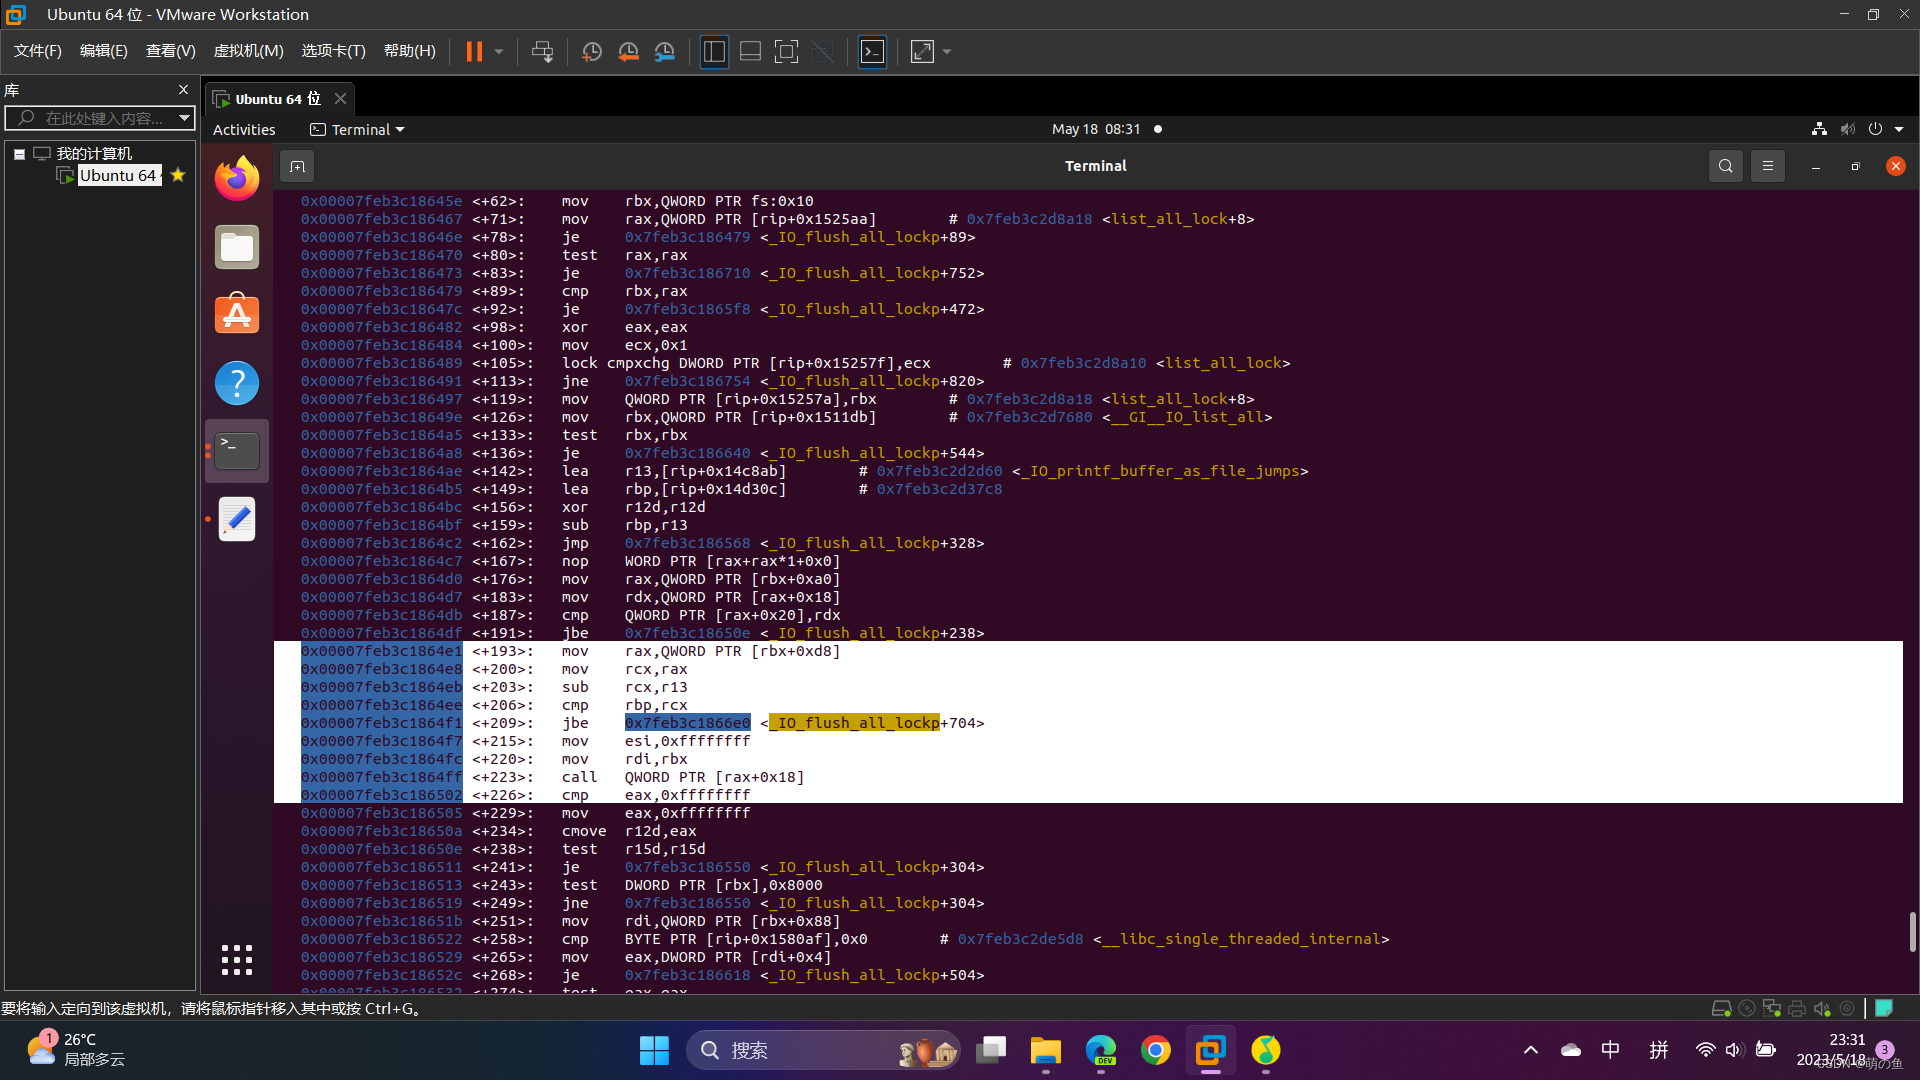Open the library search filter dropdown
The image size is (1920, 1080).
pos(184,117)
